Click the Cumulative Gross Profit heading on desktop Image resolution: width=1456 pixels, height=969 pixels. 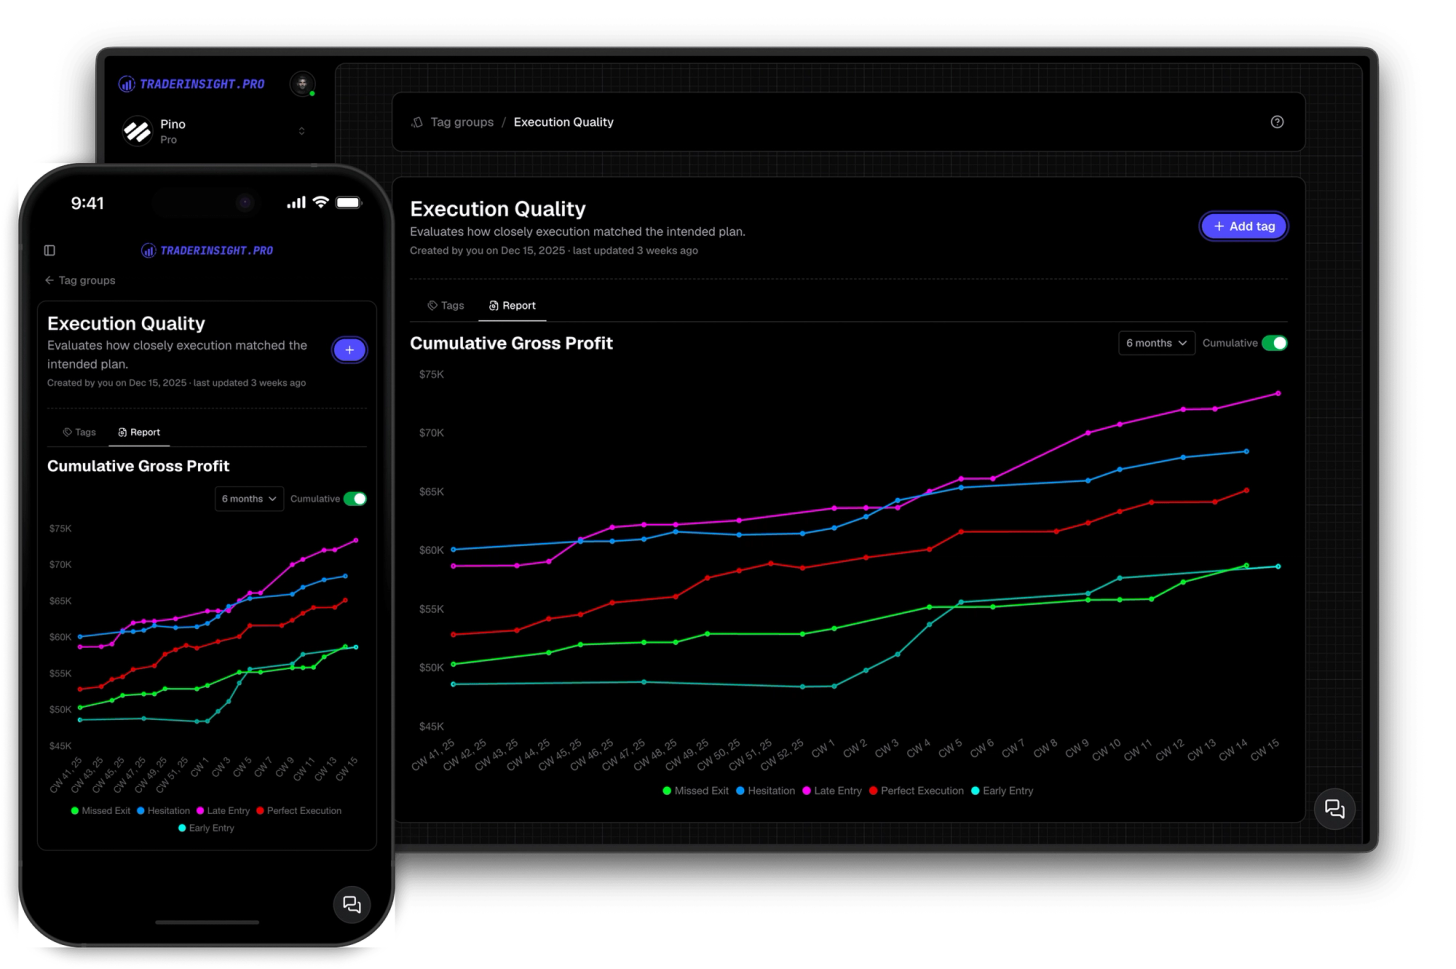click(x=511, y=343)
